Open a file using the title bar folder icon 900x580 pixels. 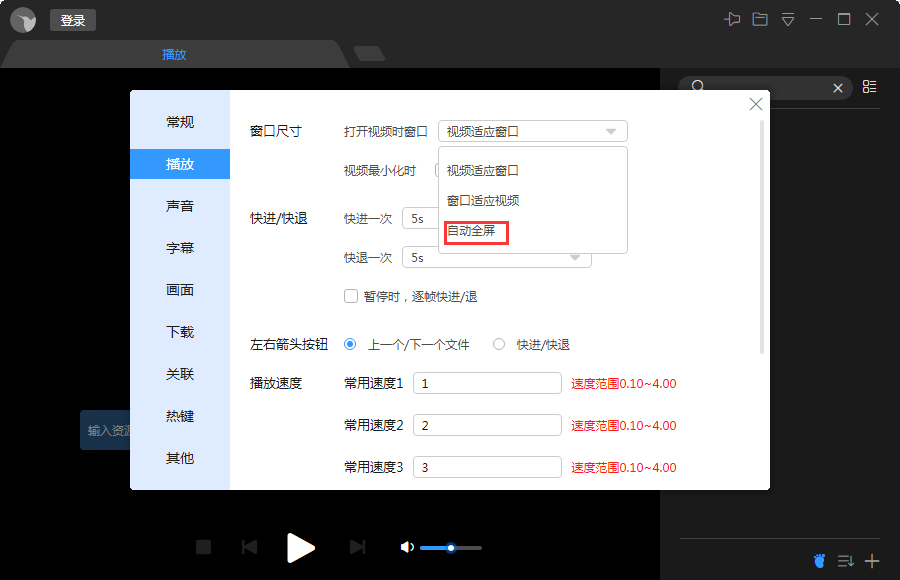[760, 18]
